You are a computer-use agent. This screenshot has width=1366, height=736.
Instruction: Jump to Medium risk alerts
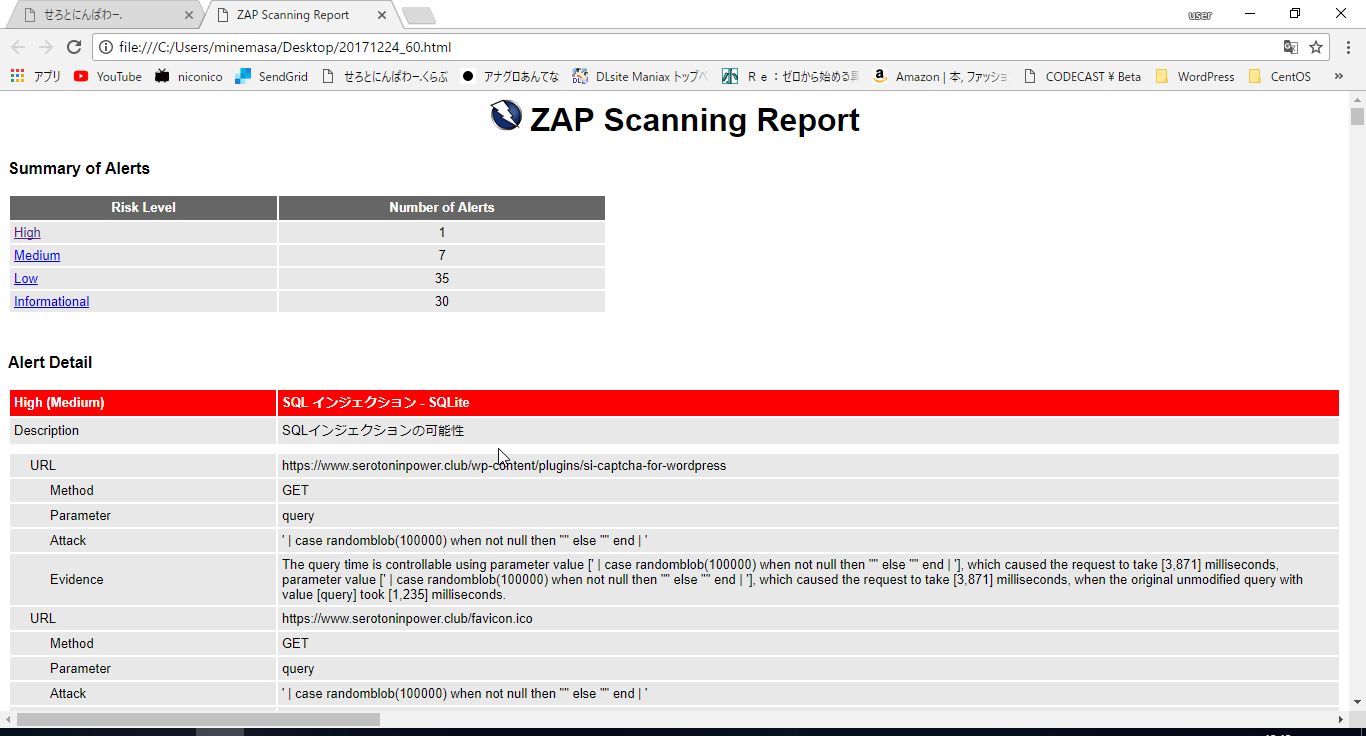coord(37,255)
